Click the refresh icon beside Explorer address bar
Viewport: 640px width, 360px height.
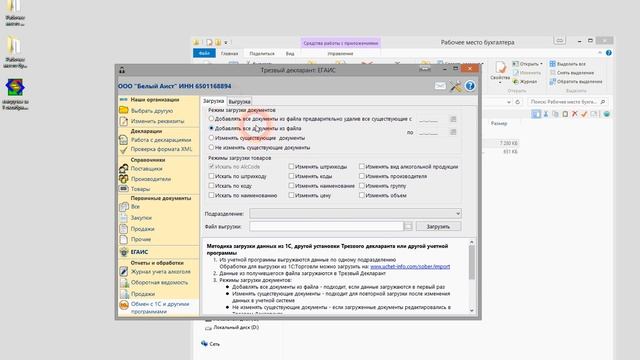(518, 102)
